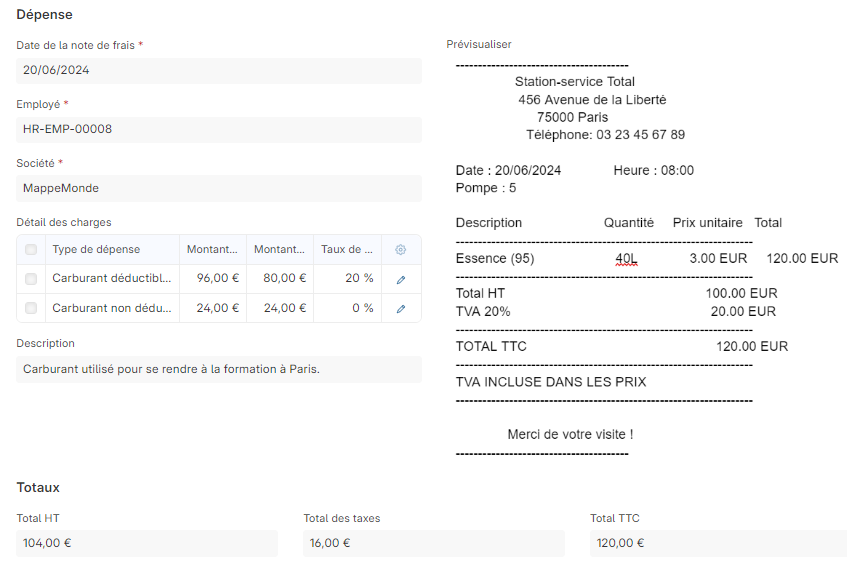Select the 20 % tax rate cell
The height and width of the screenshot is (572, 847).
(x=347, y=279)
